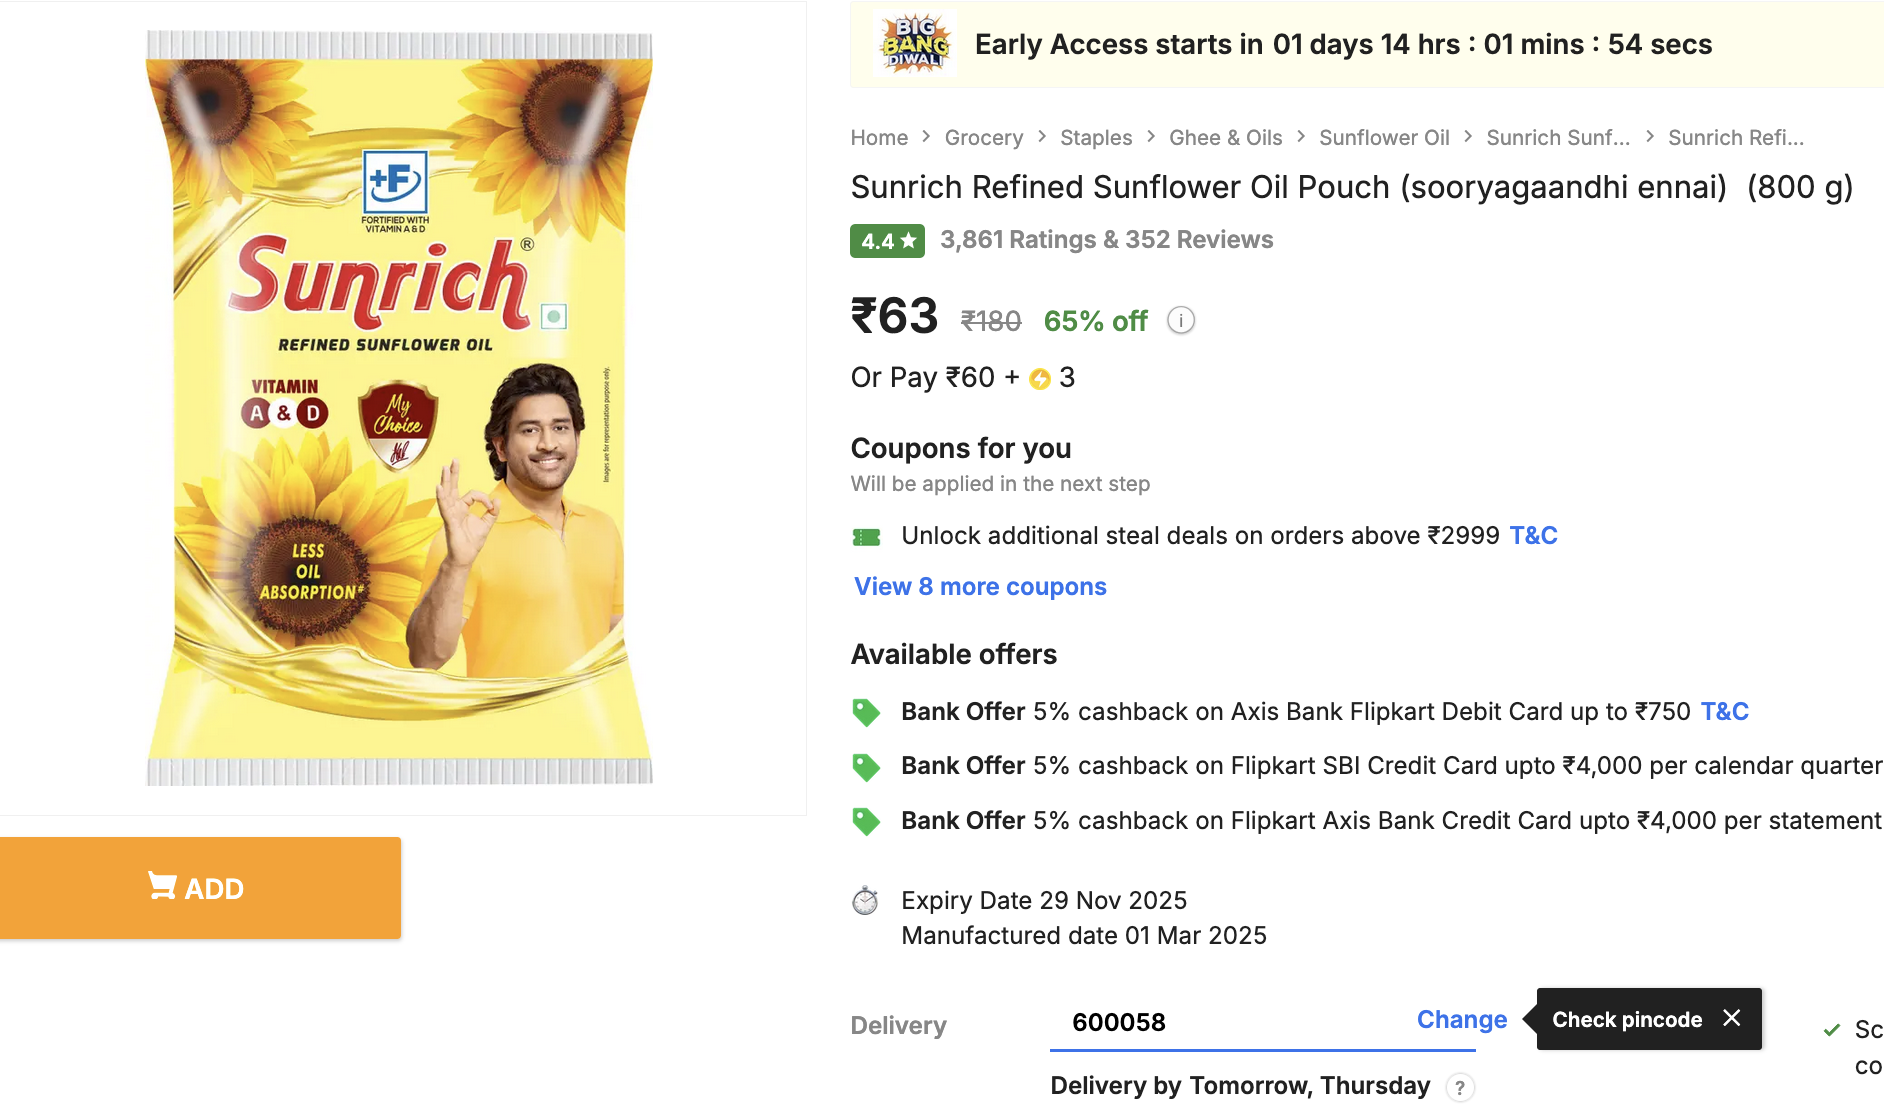Click the delivery help question mark icon

click(1460, 1087)
